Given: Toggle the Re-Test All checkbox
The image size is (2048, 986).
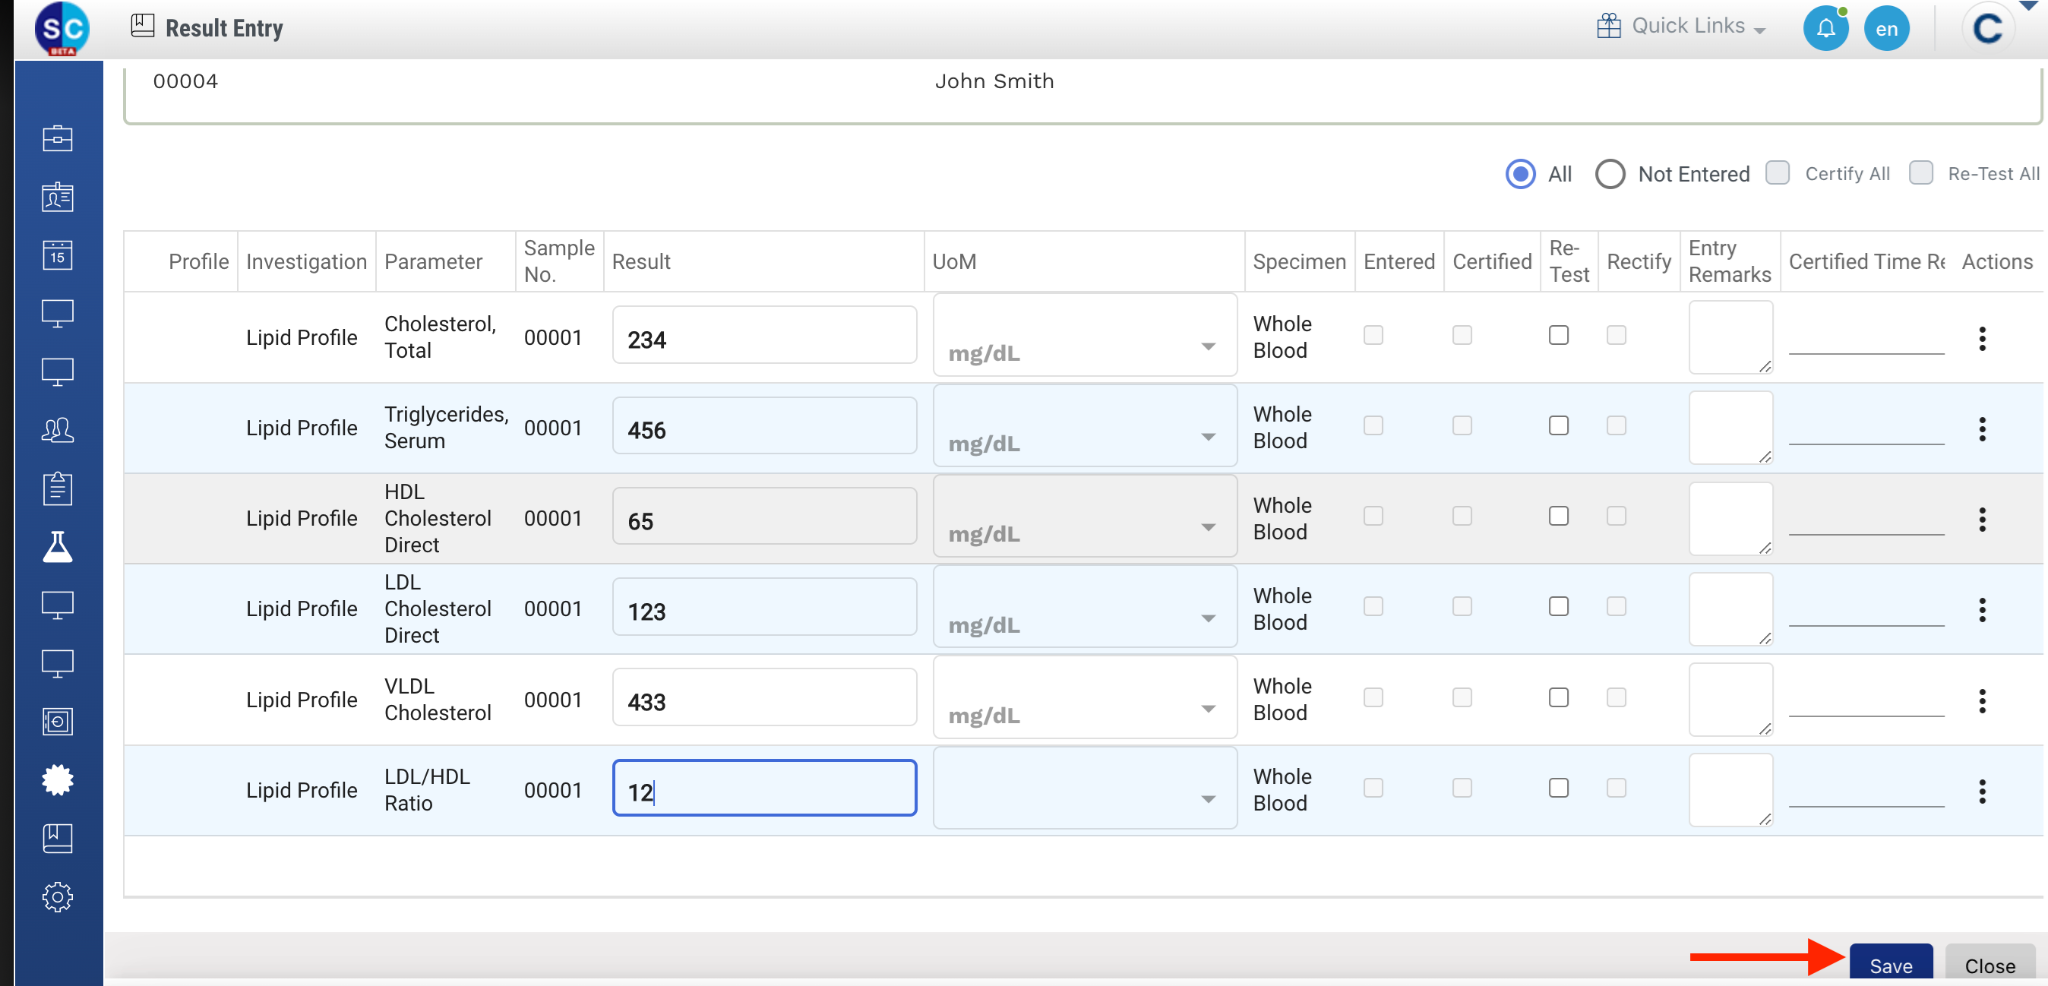Looking at the screenshot, I should pos(1920,173).
